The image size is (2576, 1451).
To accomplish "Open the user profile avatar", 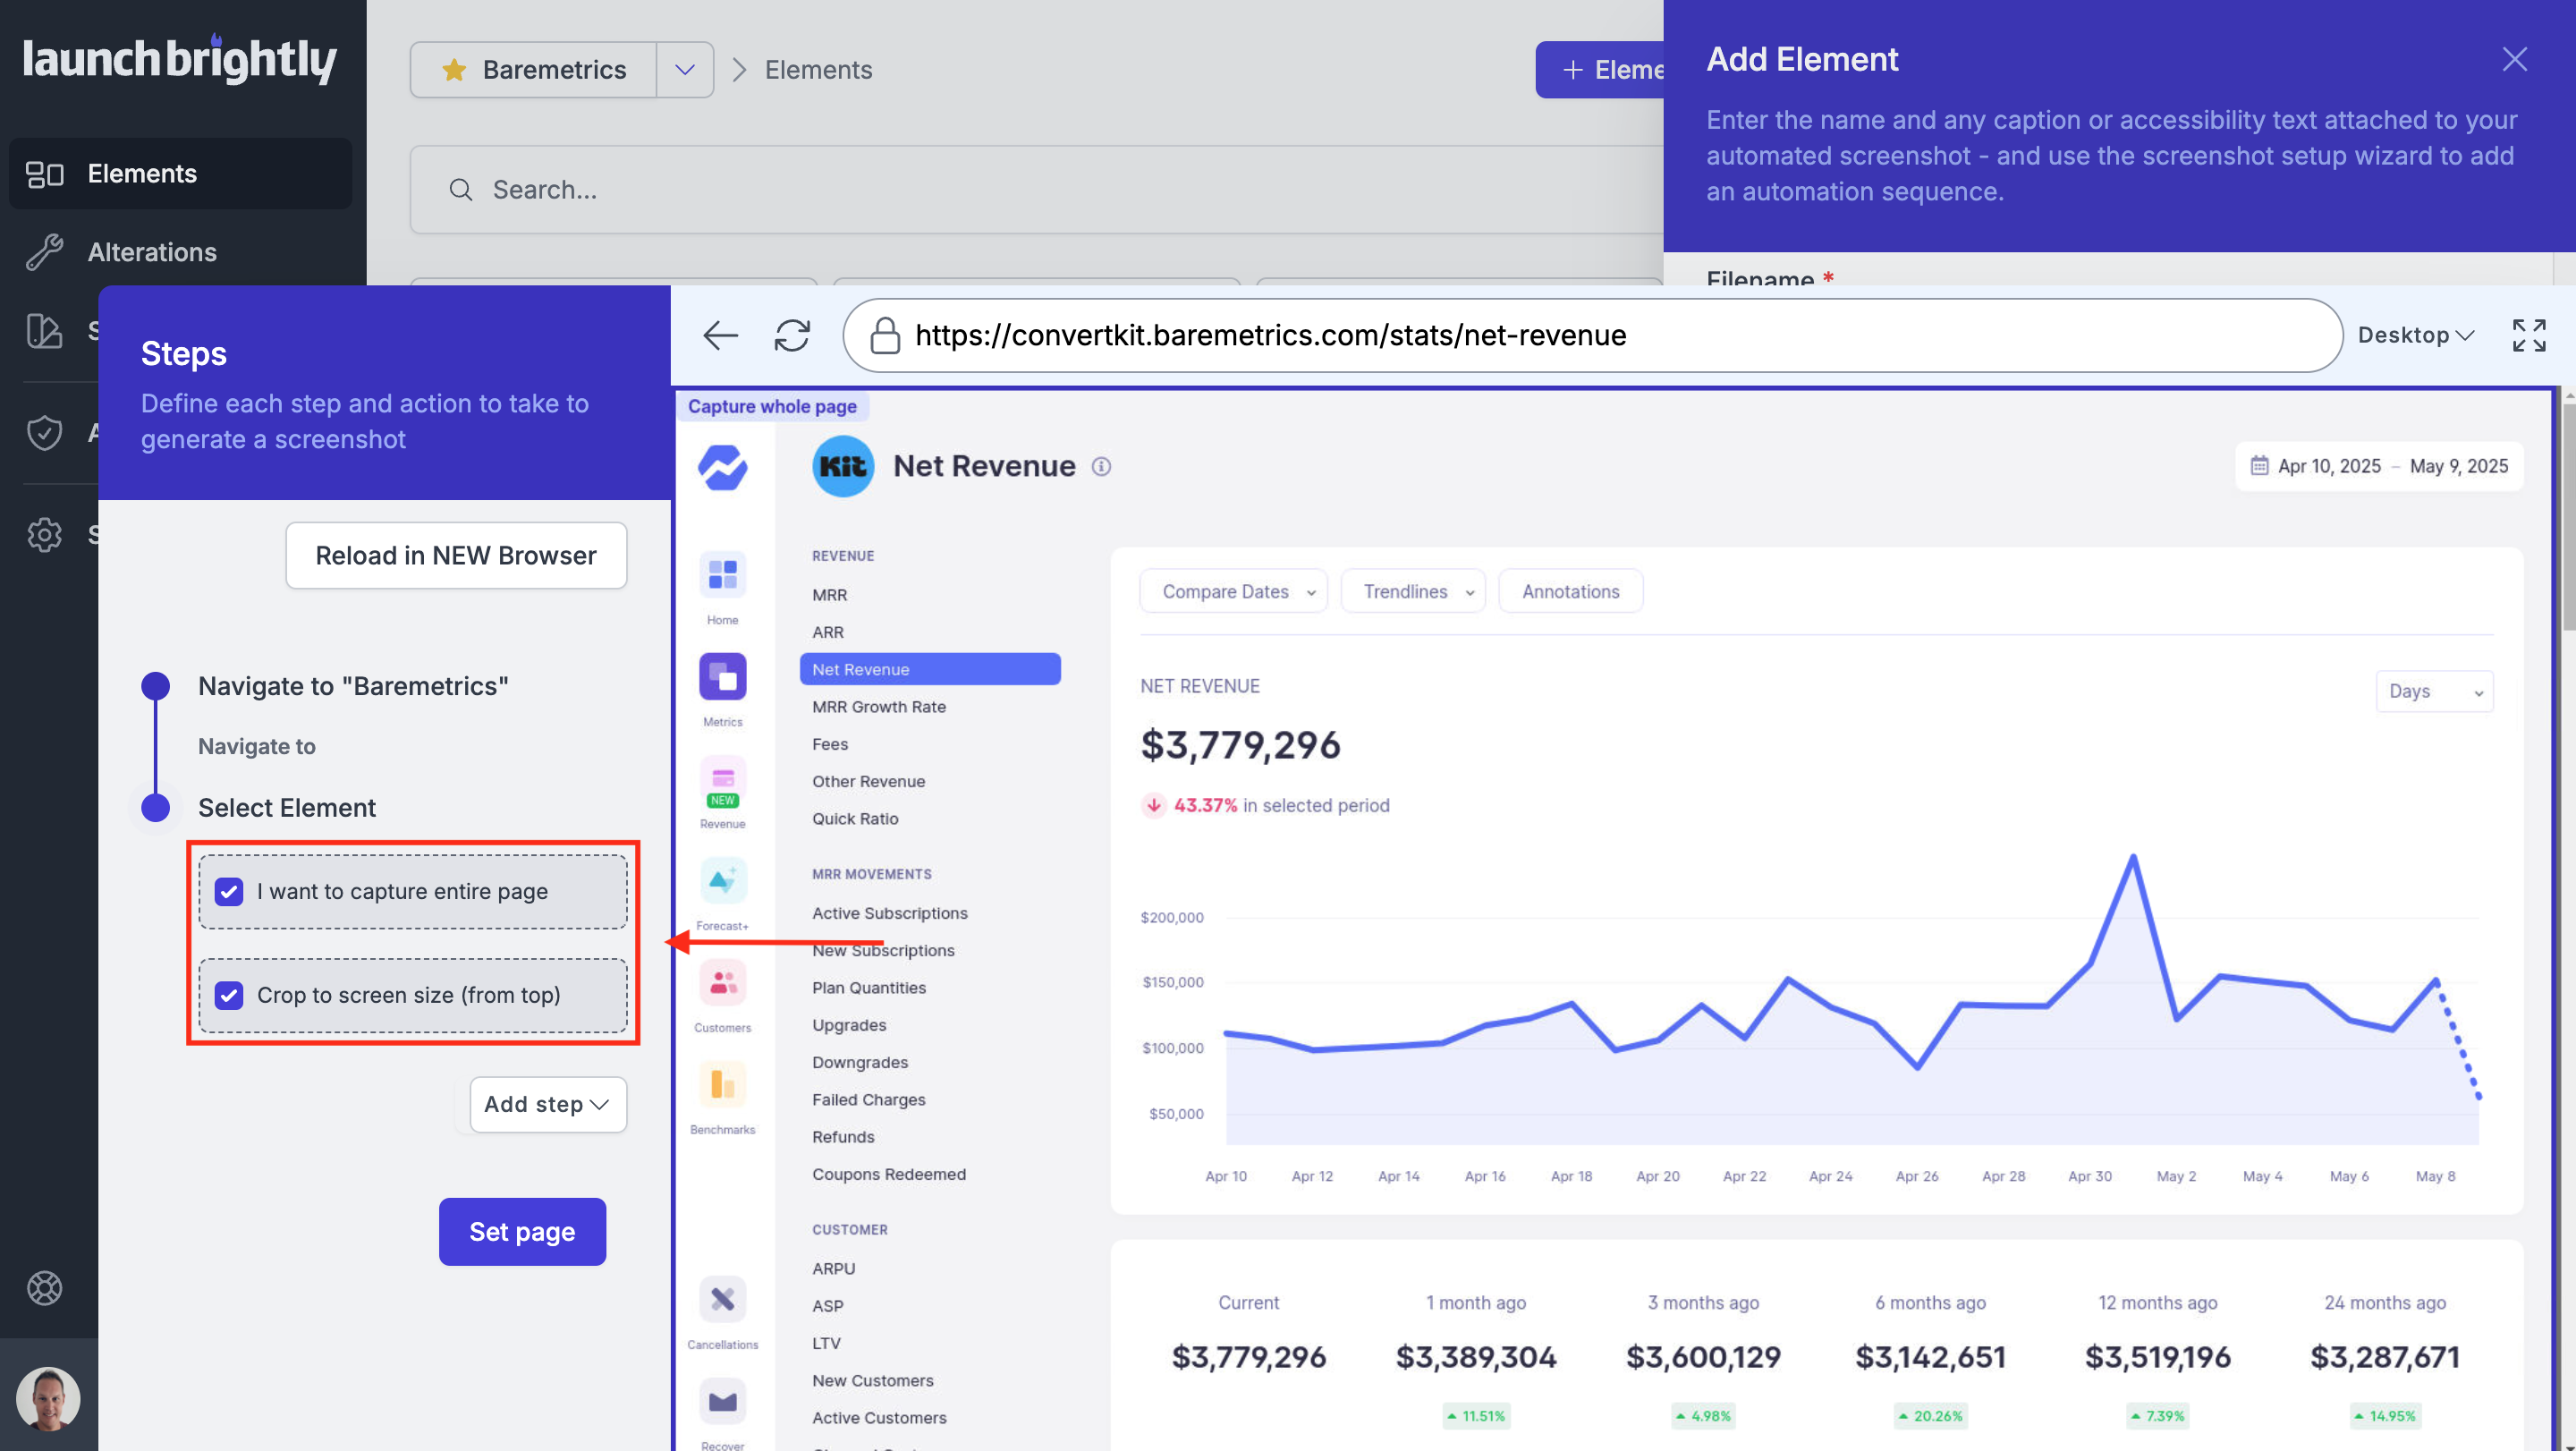I will [x=48, y=1397].
